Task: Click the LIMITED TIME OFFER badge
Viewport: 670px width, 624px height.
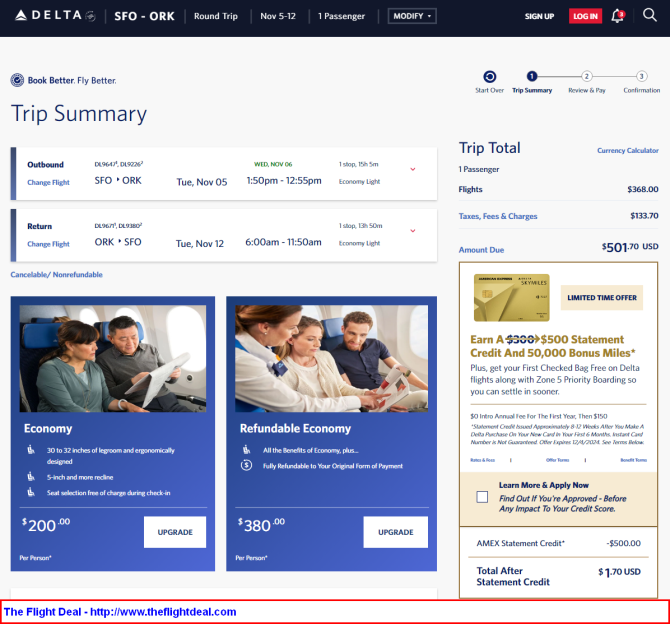Action: pos(602,297)
